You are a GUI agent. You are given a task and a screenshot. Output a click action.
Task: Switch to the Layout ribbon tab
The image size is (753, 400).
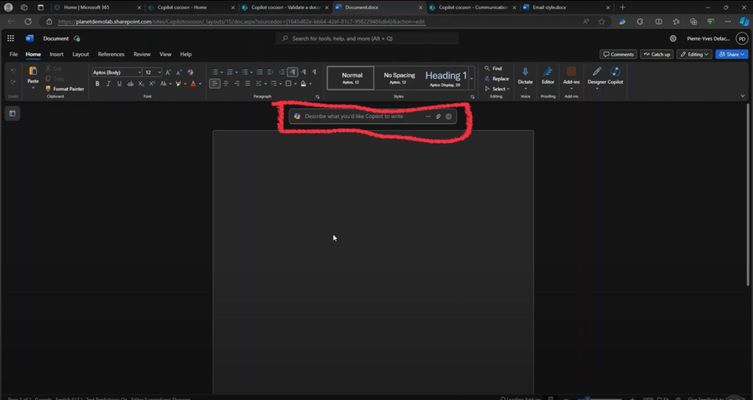coord(81,54)
